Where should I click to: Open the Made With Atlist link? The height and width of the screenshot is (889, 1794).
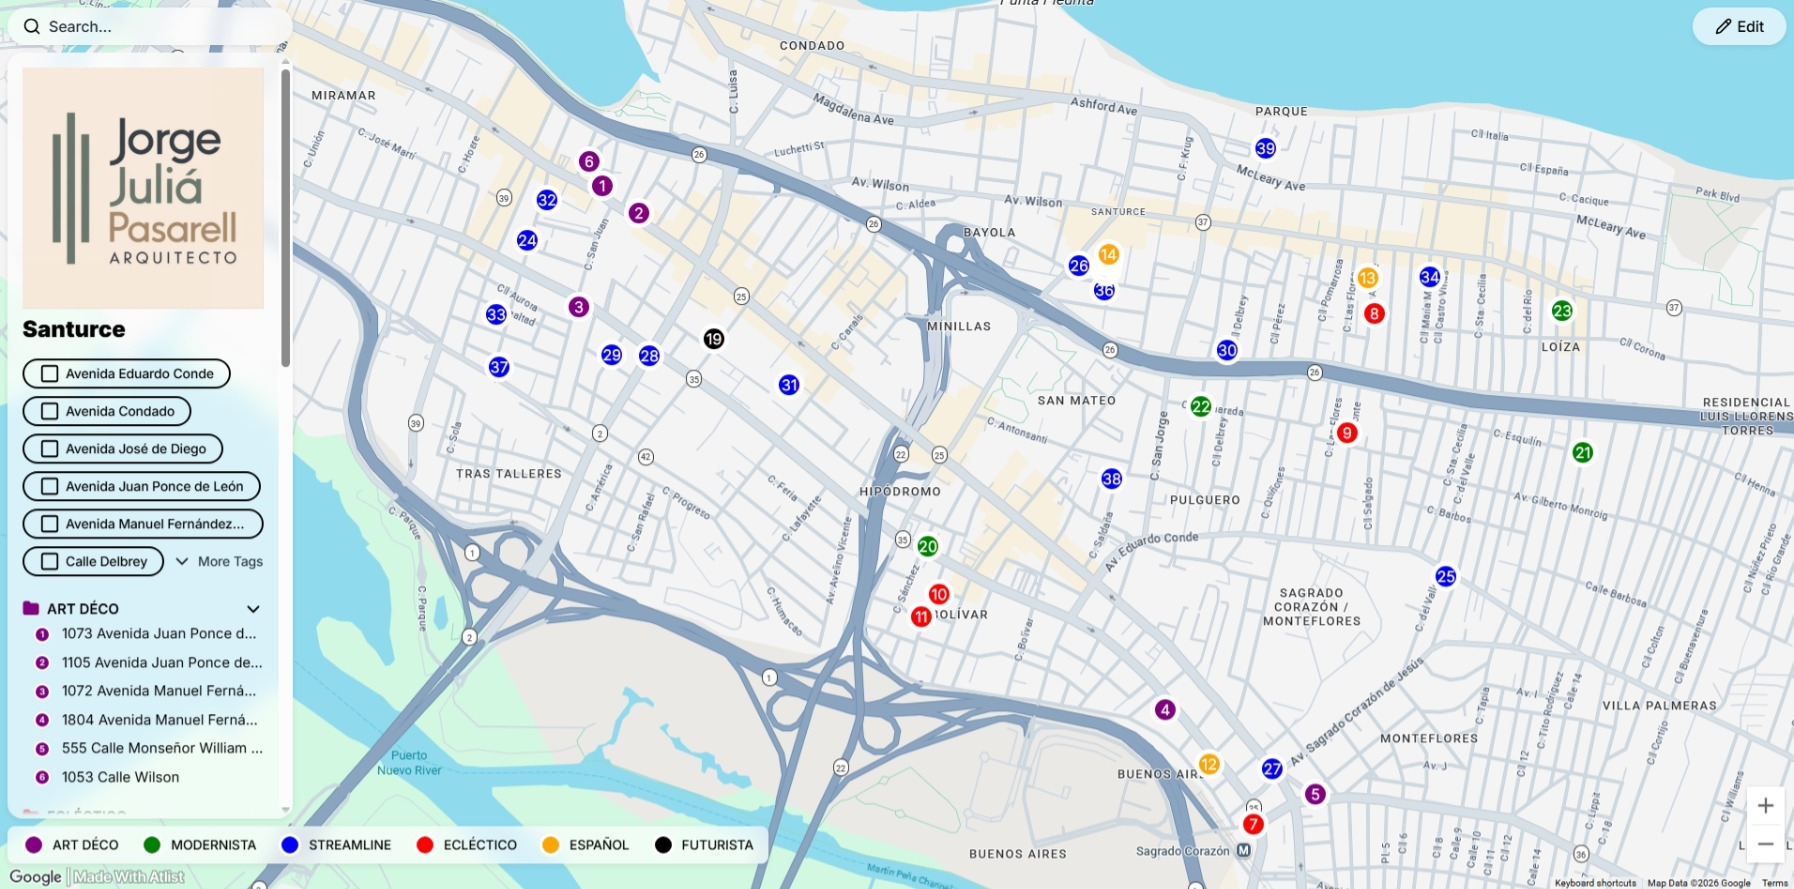tap(129, 877)
